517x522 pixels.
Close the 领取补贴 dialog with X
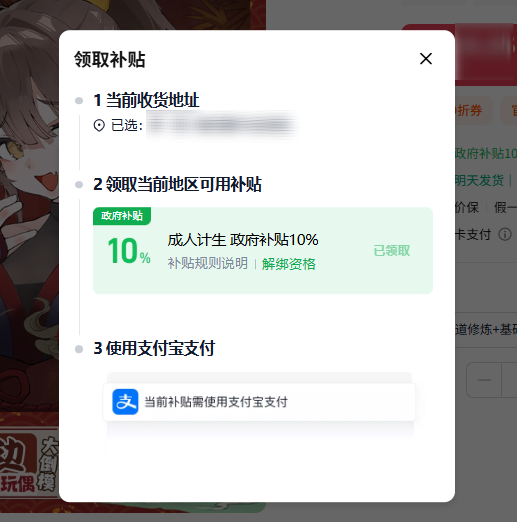pos(426,59)
